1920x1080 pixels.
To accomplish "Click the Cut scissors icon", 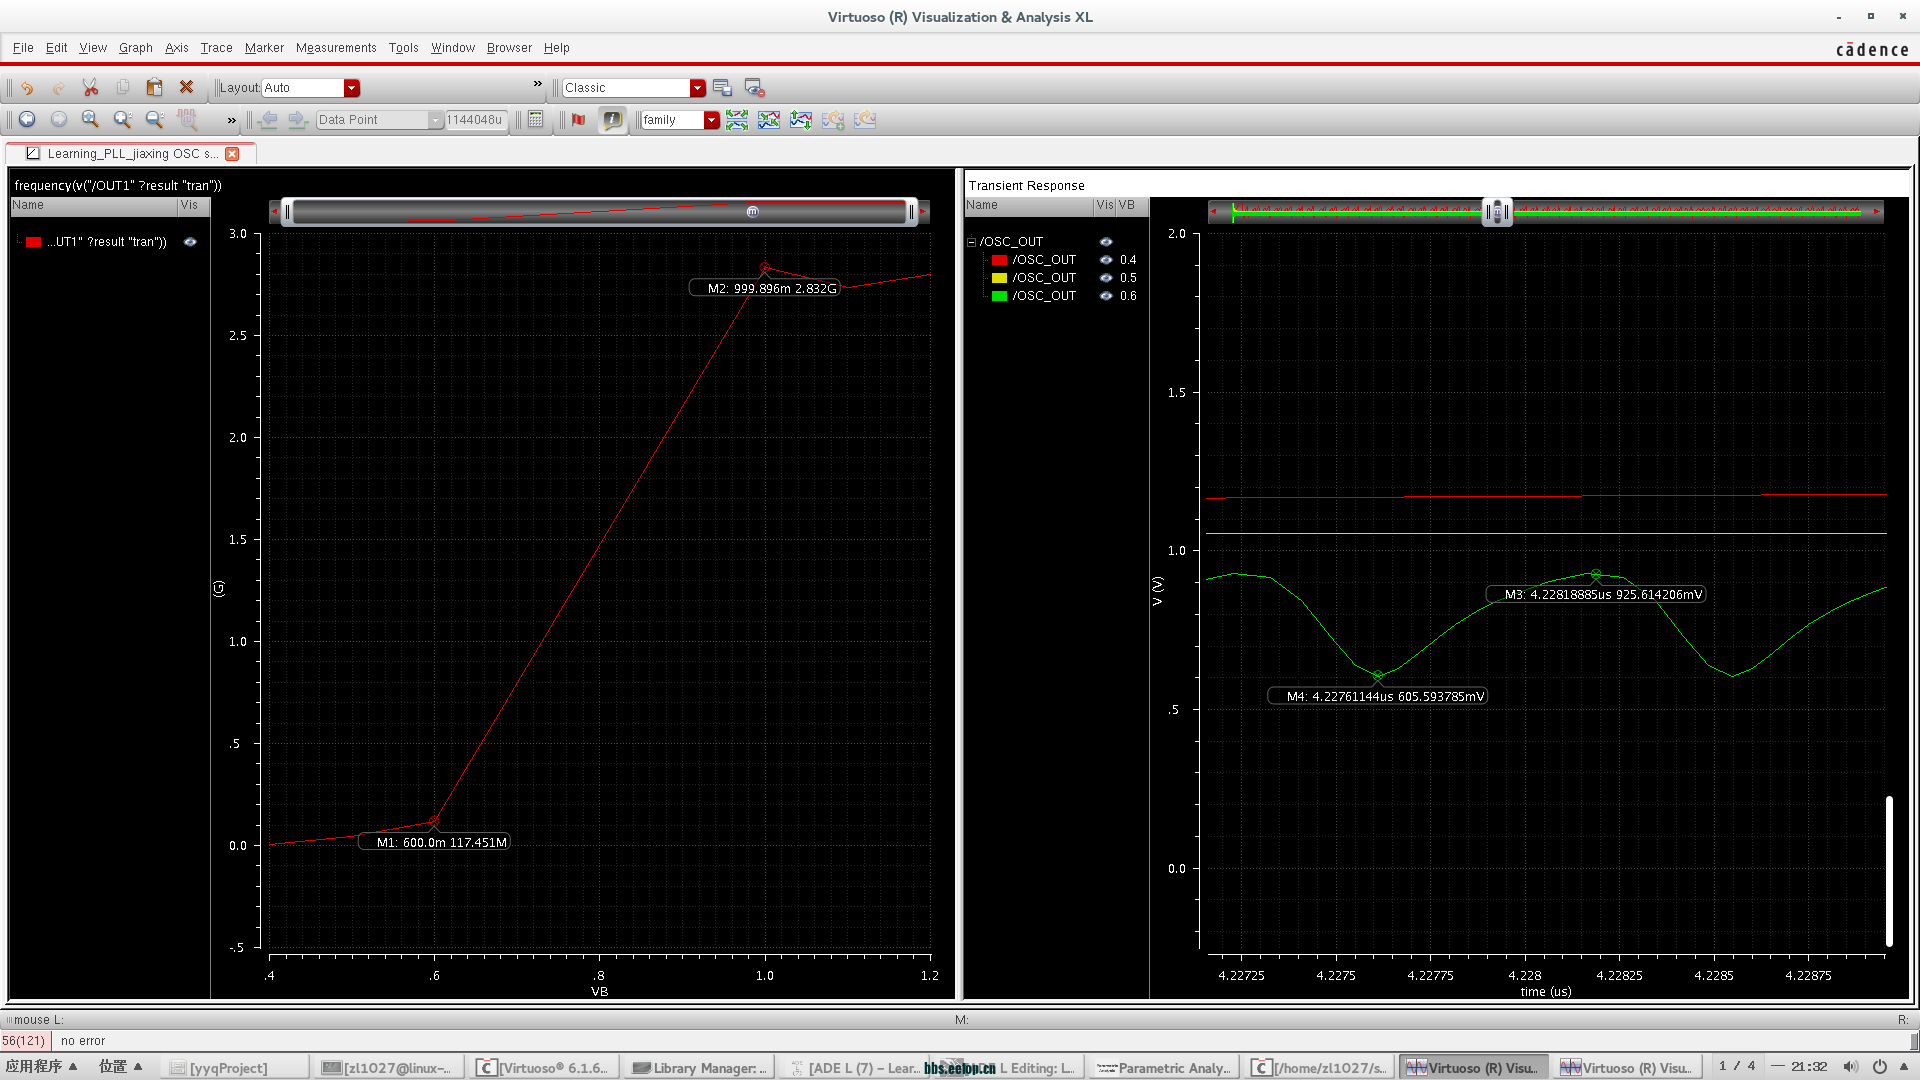I will (x=91, y=88).
